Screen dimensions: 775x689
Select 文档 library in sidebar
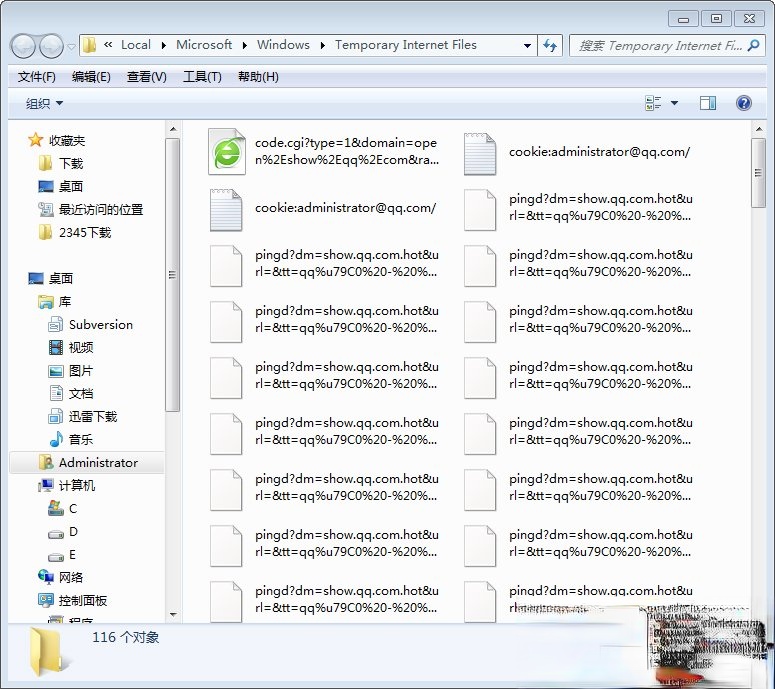pos(71,393)
